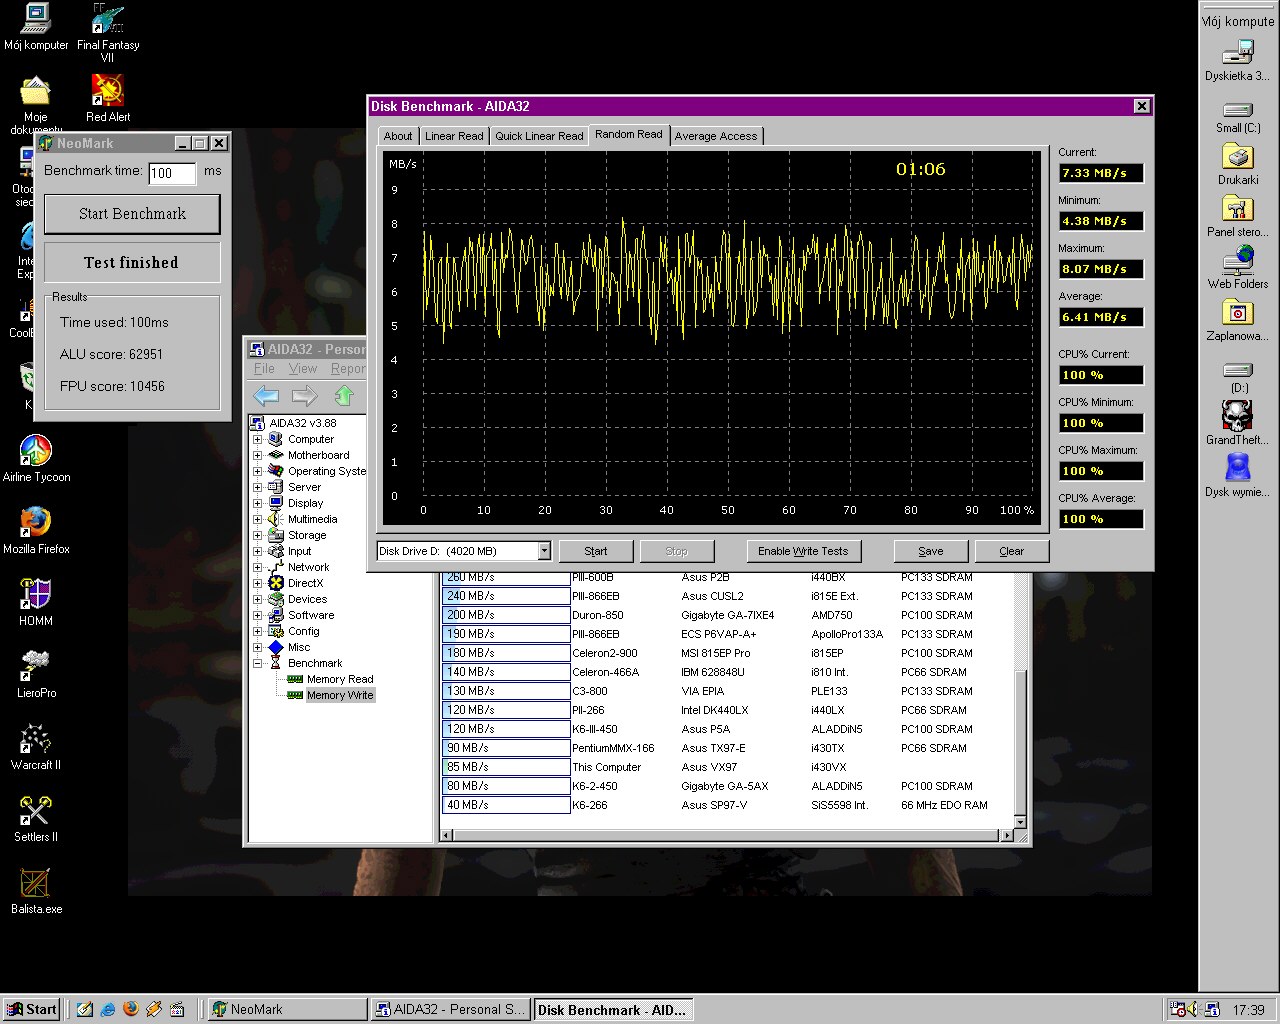Image resolution: width=1280 pixels, height=1024 pixels.
Task: Click AIDA32 back arrow toolbar icon
Action: coord(266,395)
